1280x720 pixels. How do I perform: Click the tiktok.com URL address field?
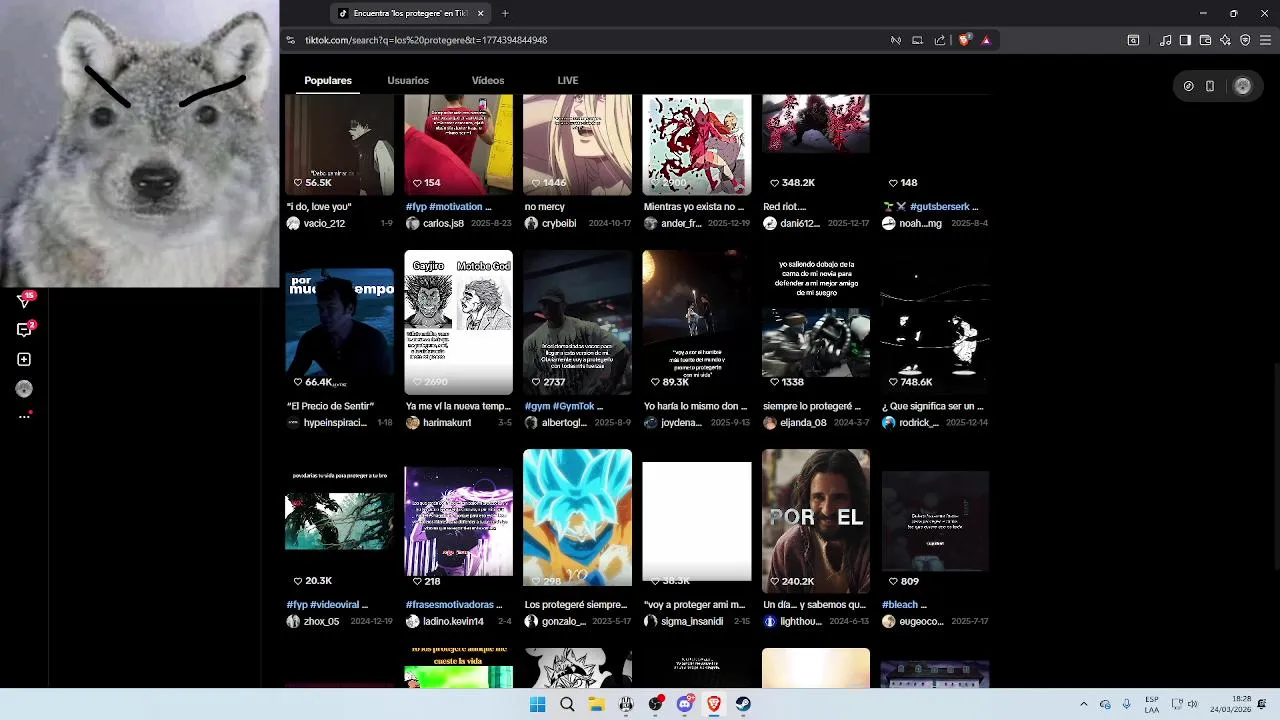tap(590, 40)
